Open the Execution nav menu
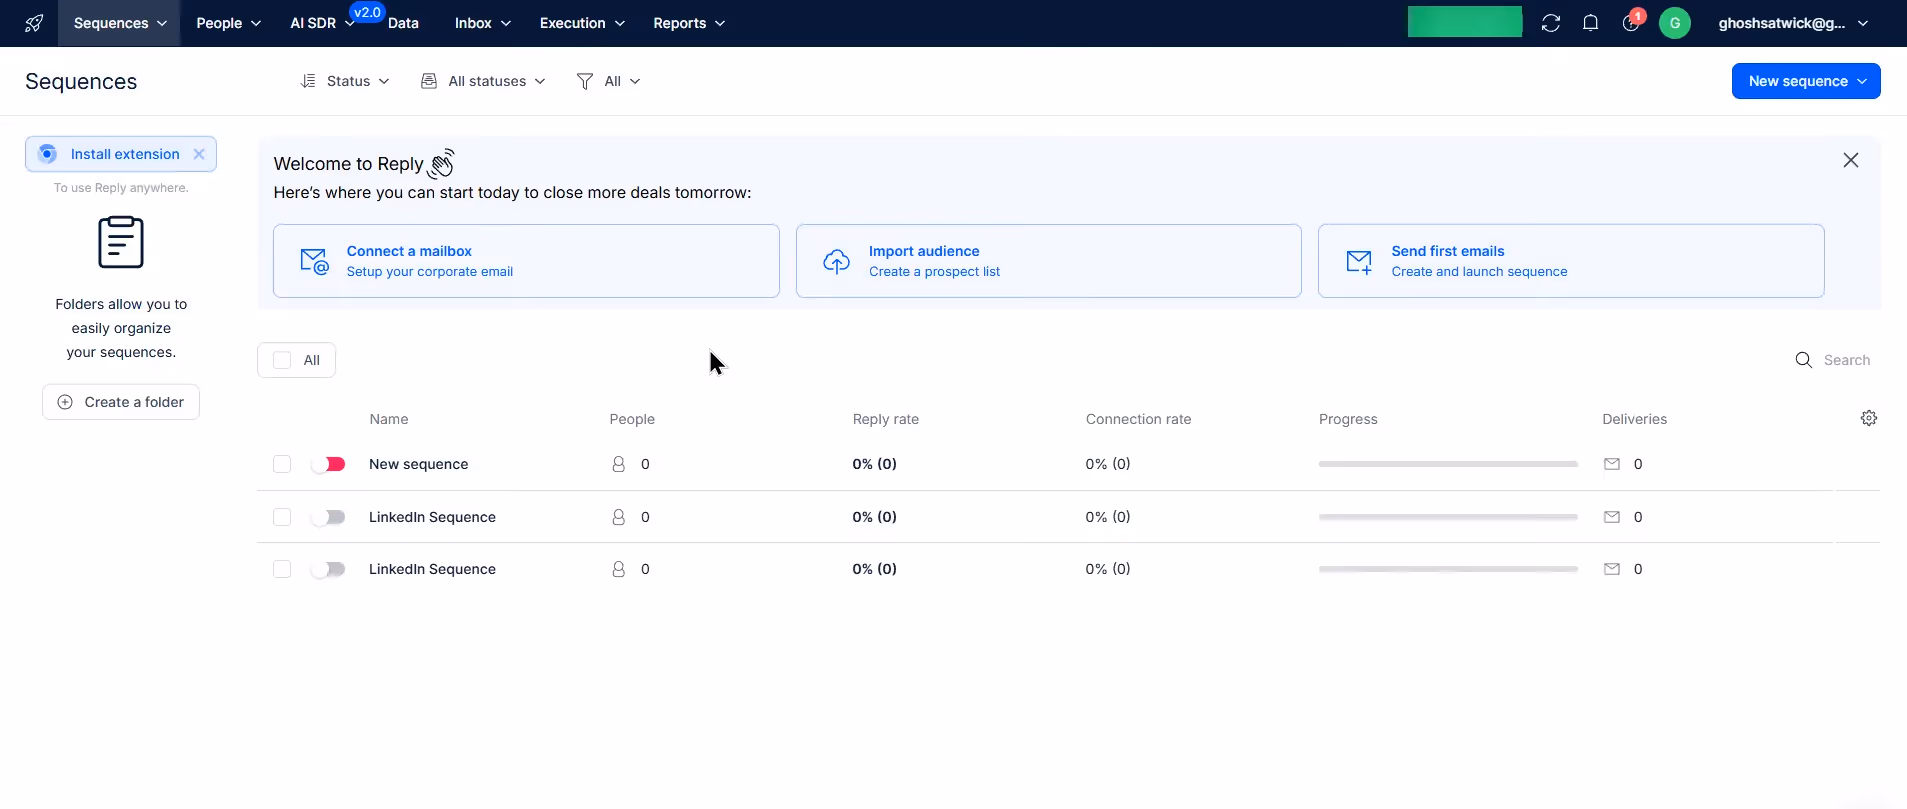This screenshot has height=809, width=1907. click(x=582, y=23)
